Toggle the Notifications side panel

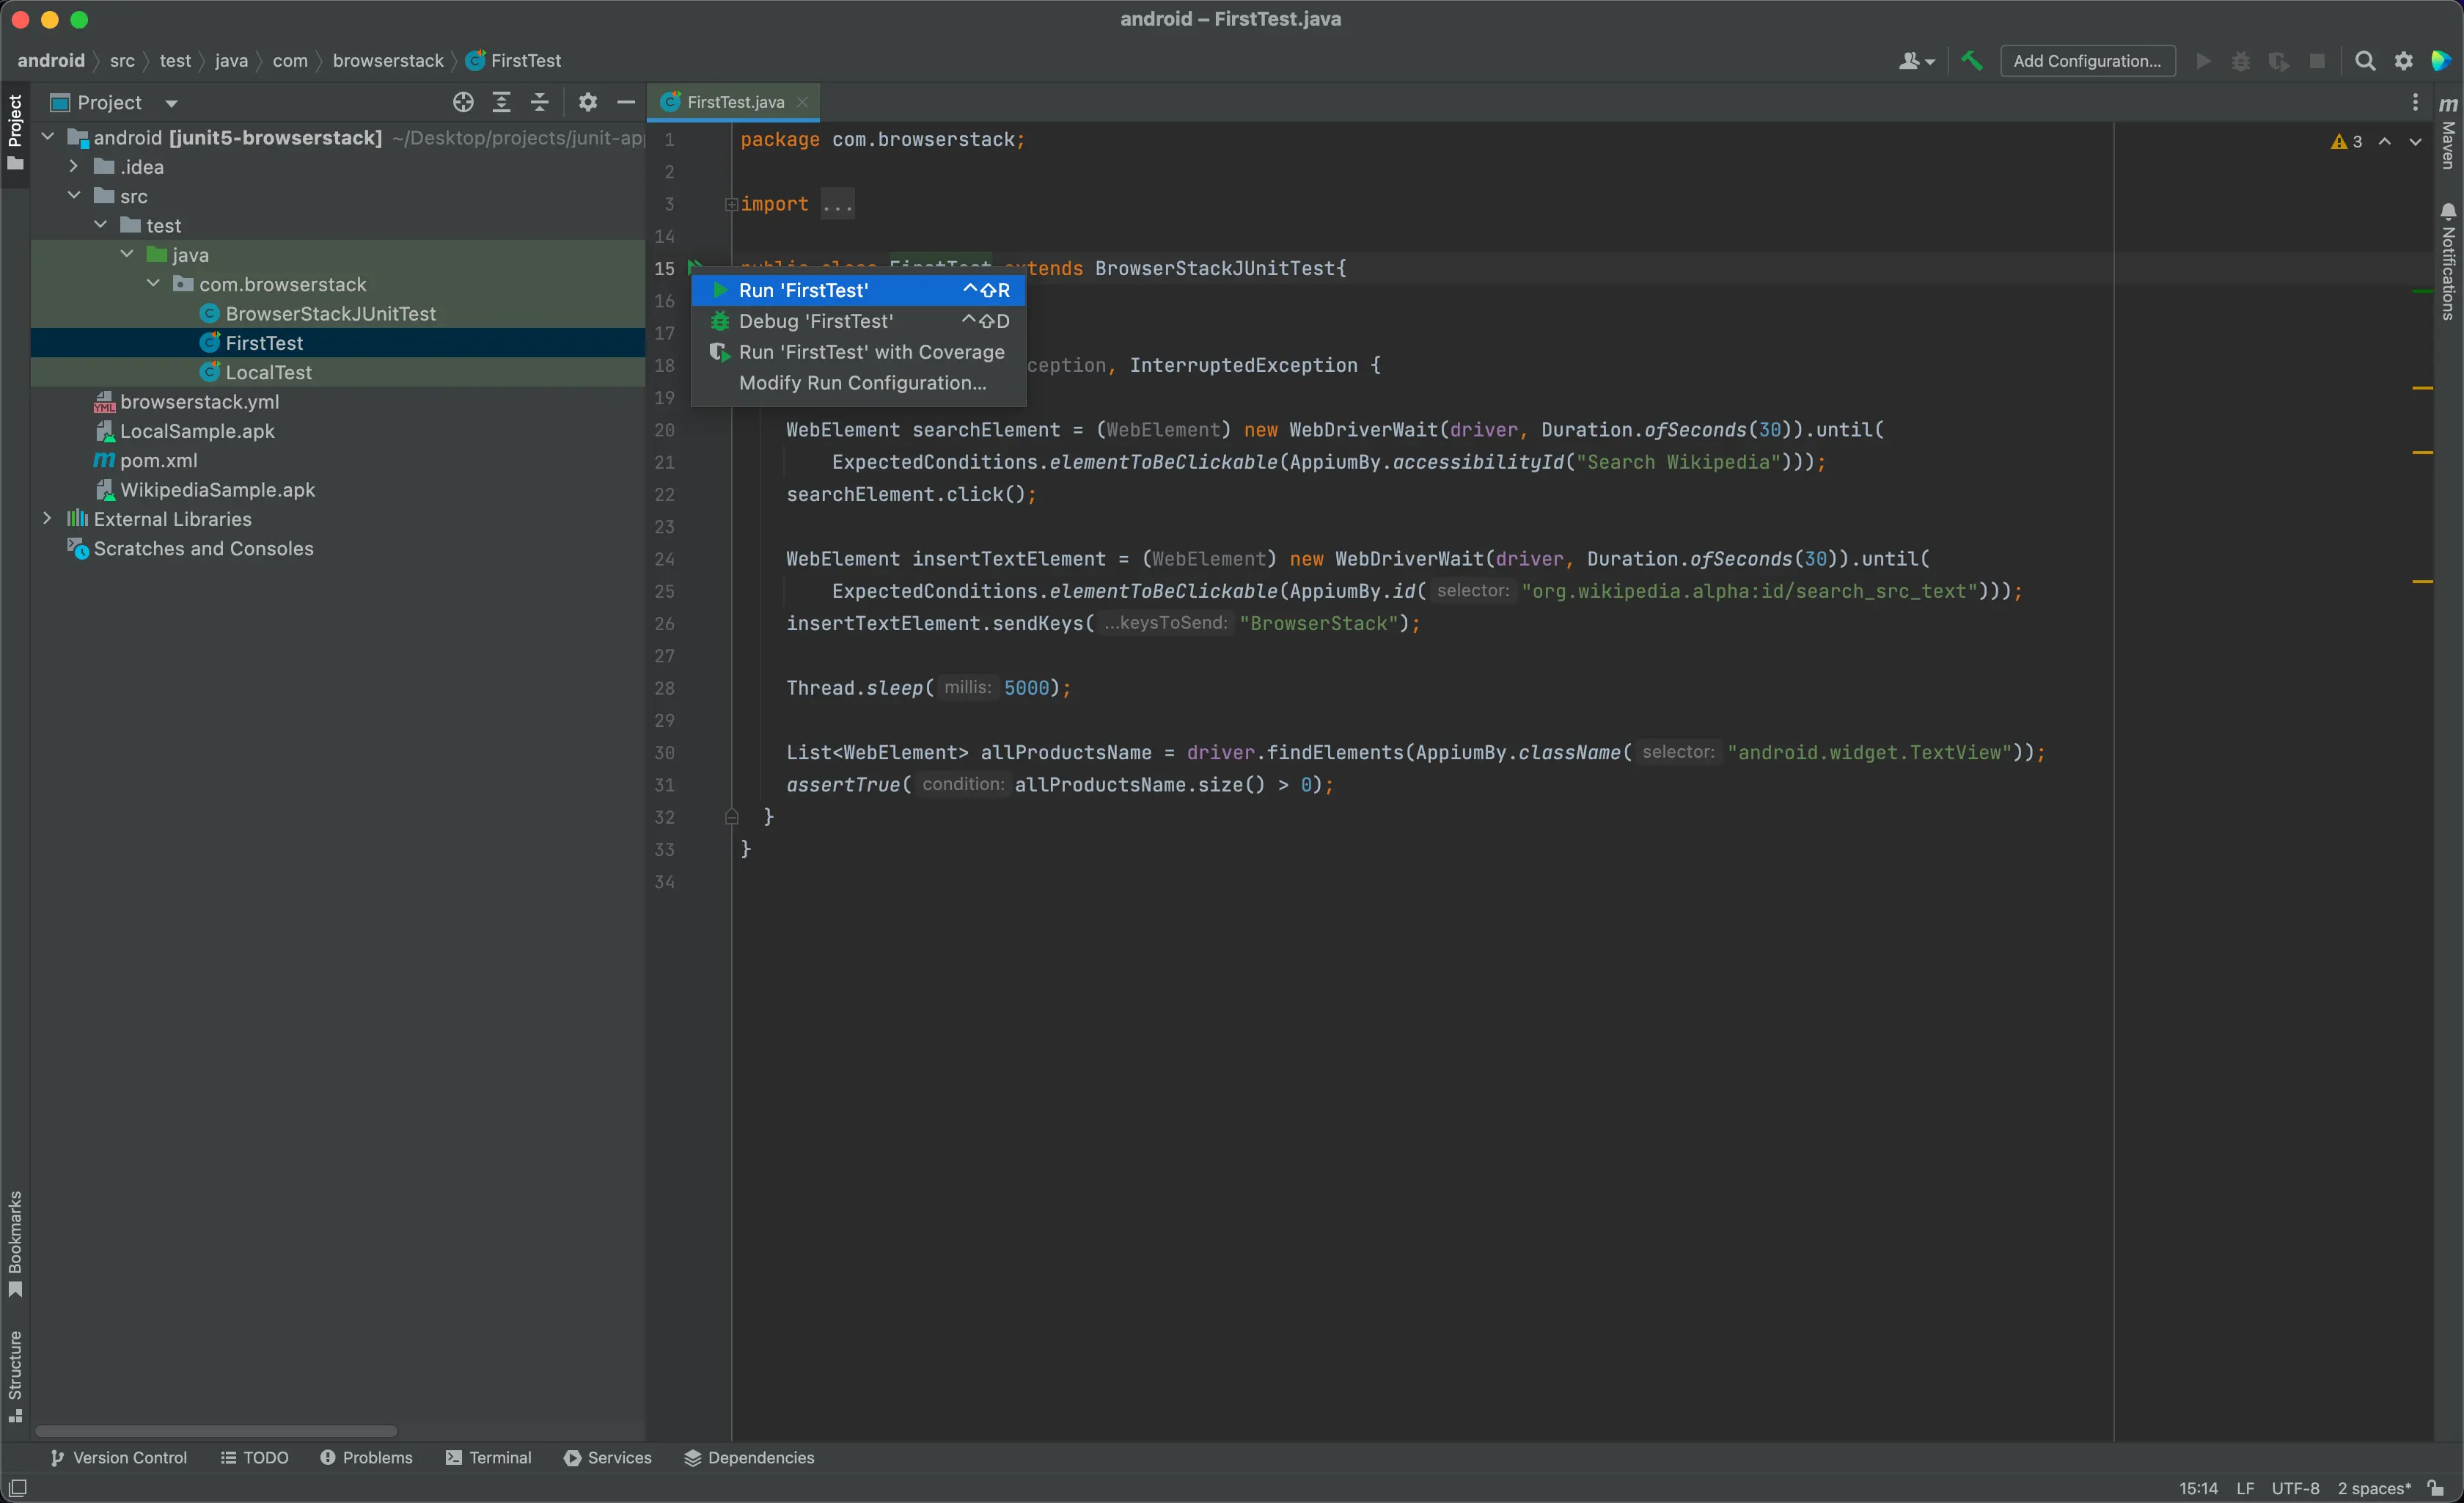[2447, 262]
